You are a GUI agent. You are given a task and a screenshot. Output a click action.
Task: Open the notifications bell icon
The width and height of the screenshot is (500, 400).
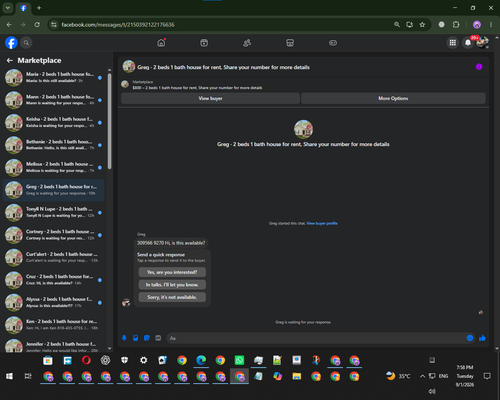tap(468, 43)
